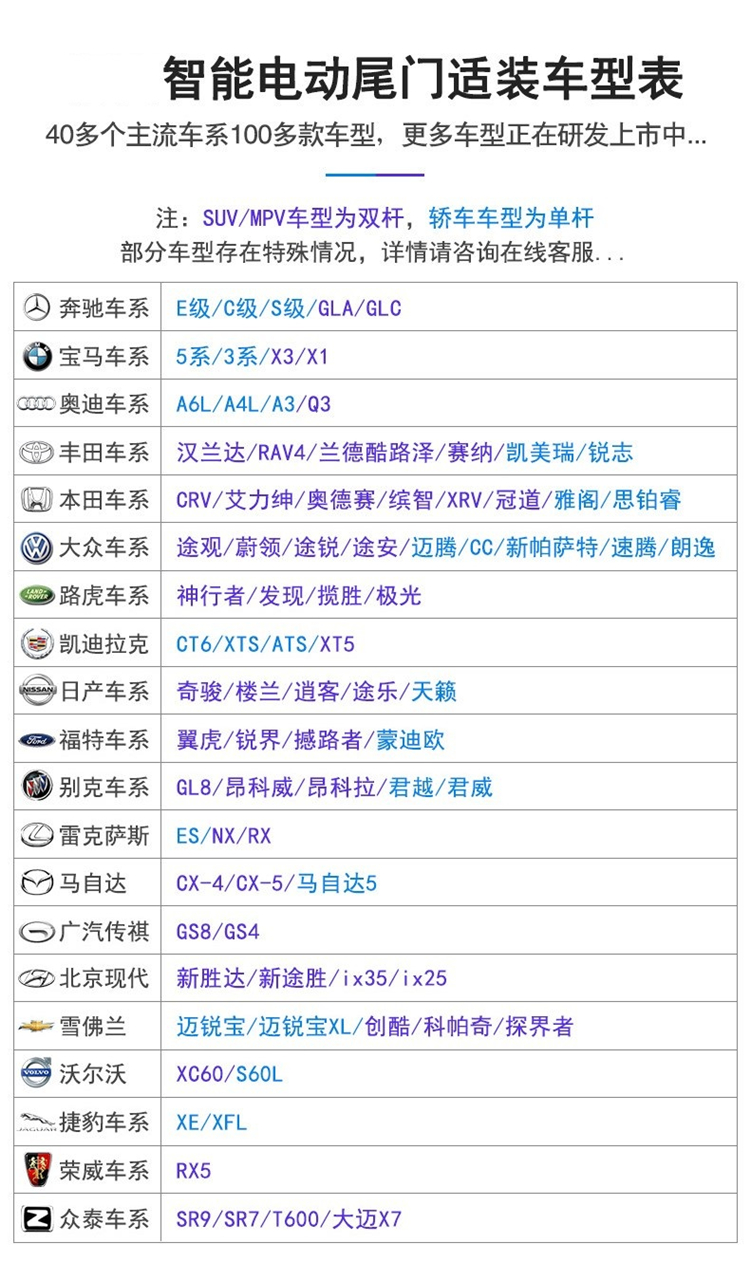Select the 日产车系 brand label
Viewport: 750px width, 1280px height.
pyautogui.click(x=103, y=692)
